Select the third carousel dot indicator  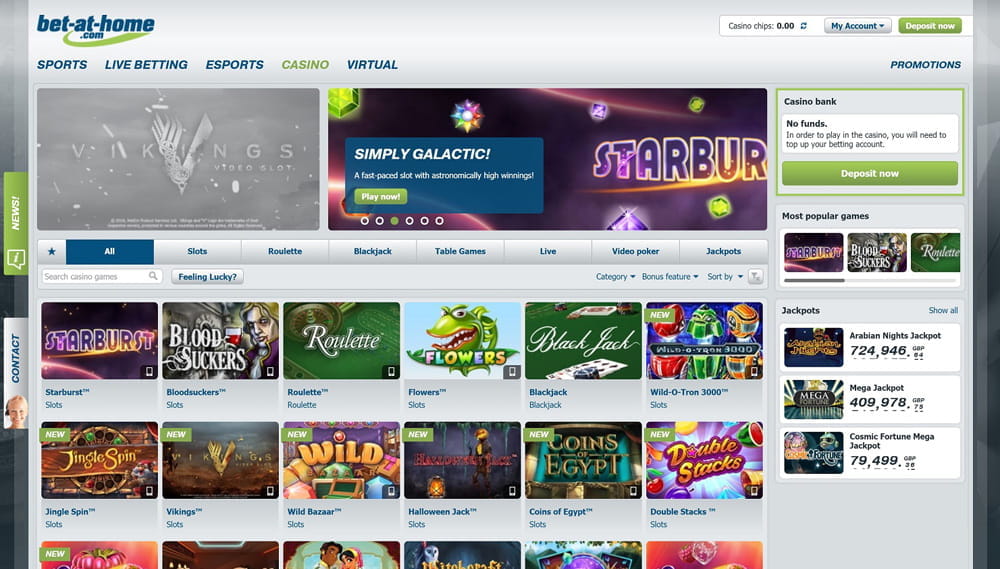pyautogui.click(x=395, y=220)
